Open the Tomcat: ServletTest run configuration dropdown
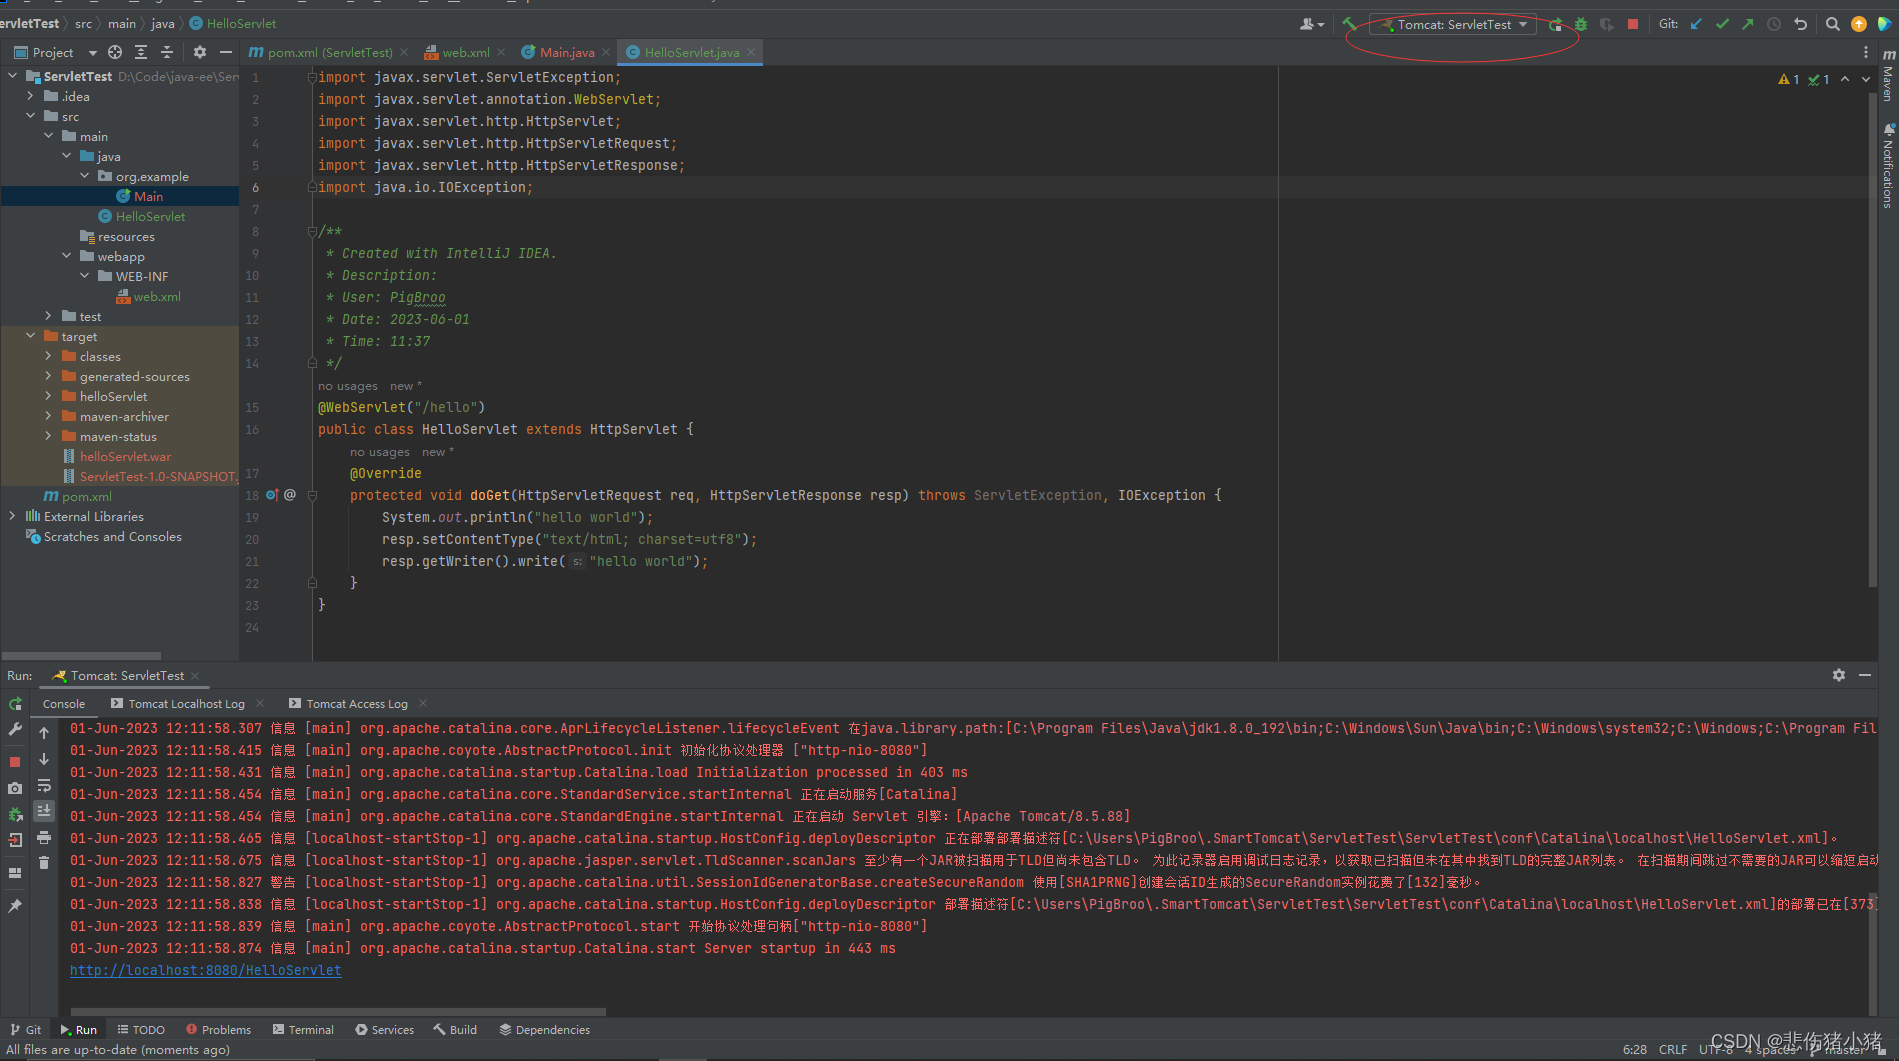This screenshot has height=1061, width=1899. pos(1453,24)
